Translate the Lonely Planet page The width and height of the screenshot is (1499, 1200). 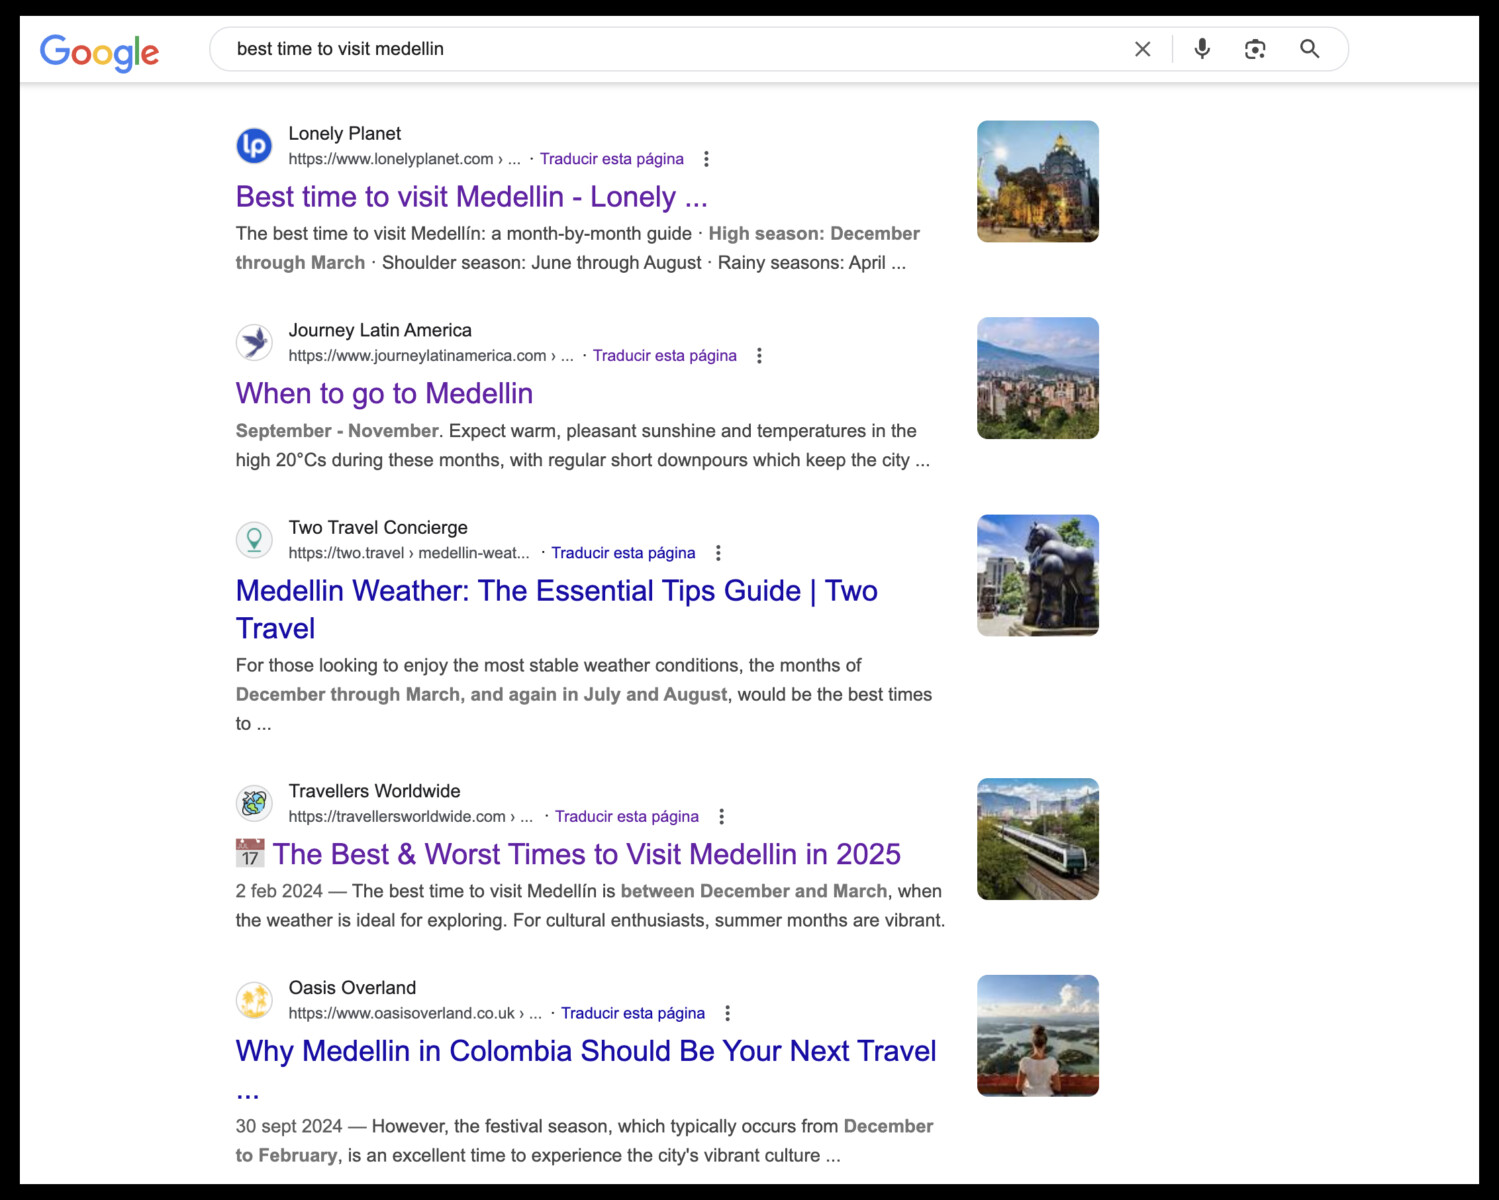(x=612, y=159)
